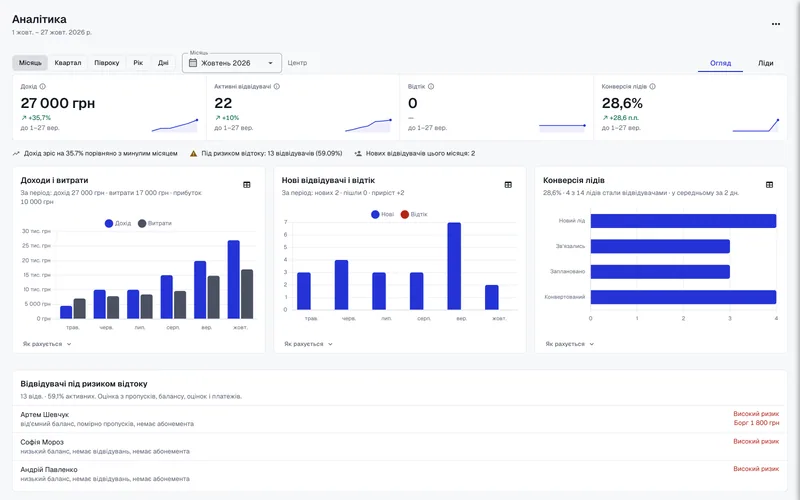
Task: Open Андрій Павленко visitor row
Action: coord(399,474)
